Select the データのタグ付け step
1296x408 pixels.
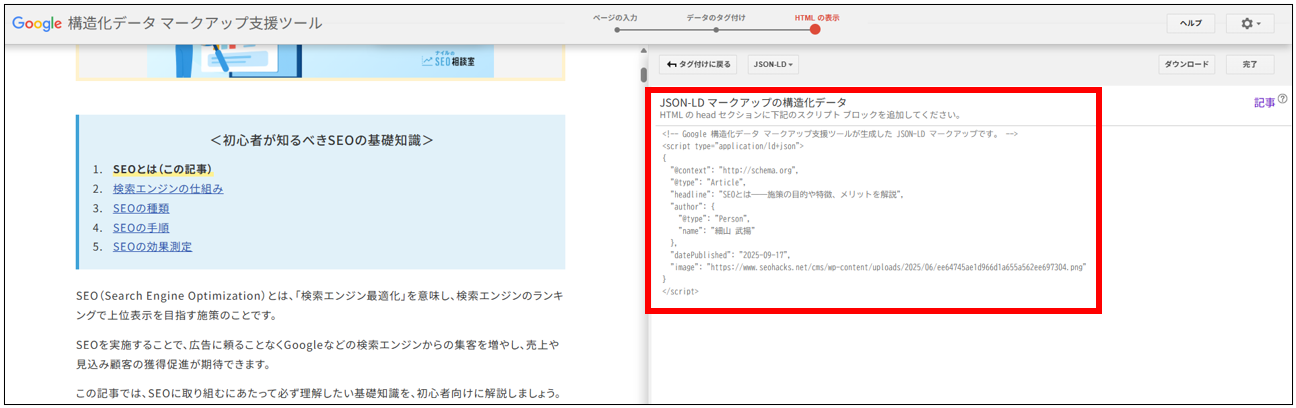pos(714,18)
